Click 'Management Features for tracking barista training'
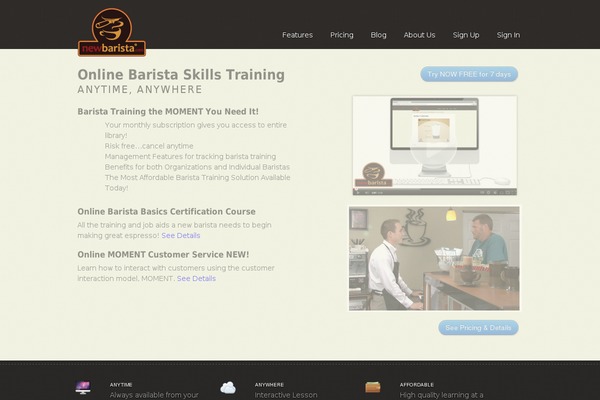The image size is (600, 400). 190,156
